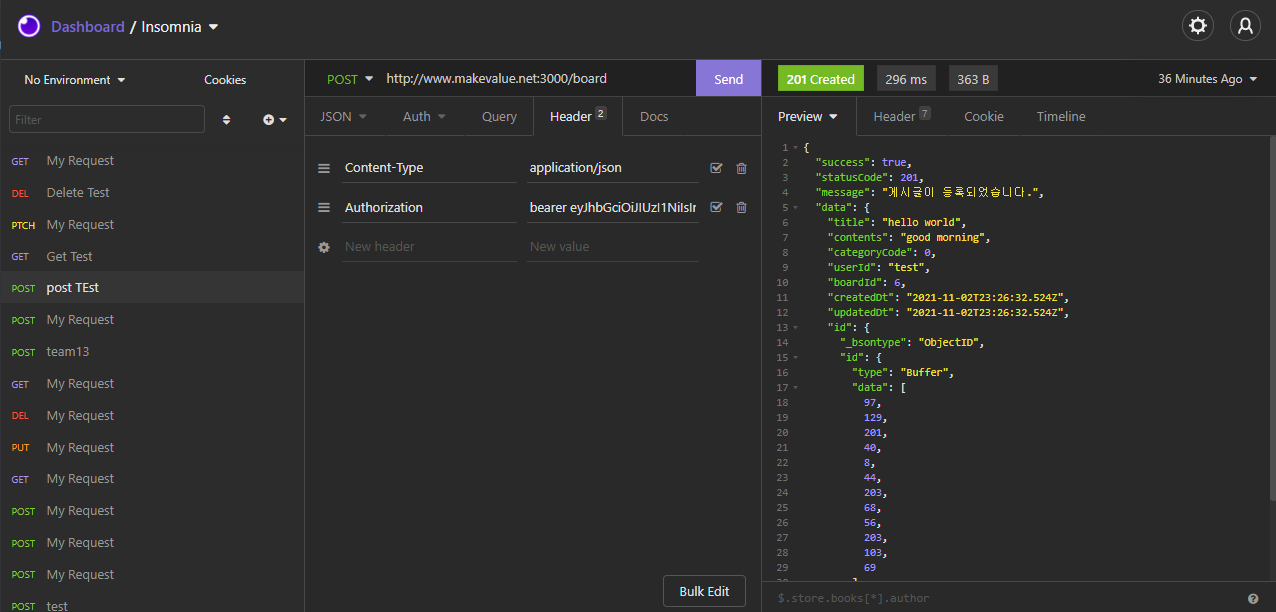Open the No Environment dropdown

[x=75, y=79]
